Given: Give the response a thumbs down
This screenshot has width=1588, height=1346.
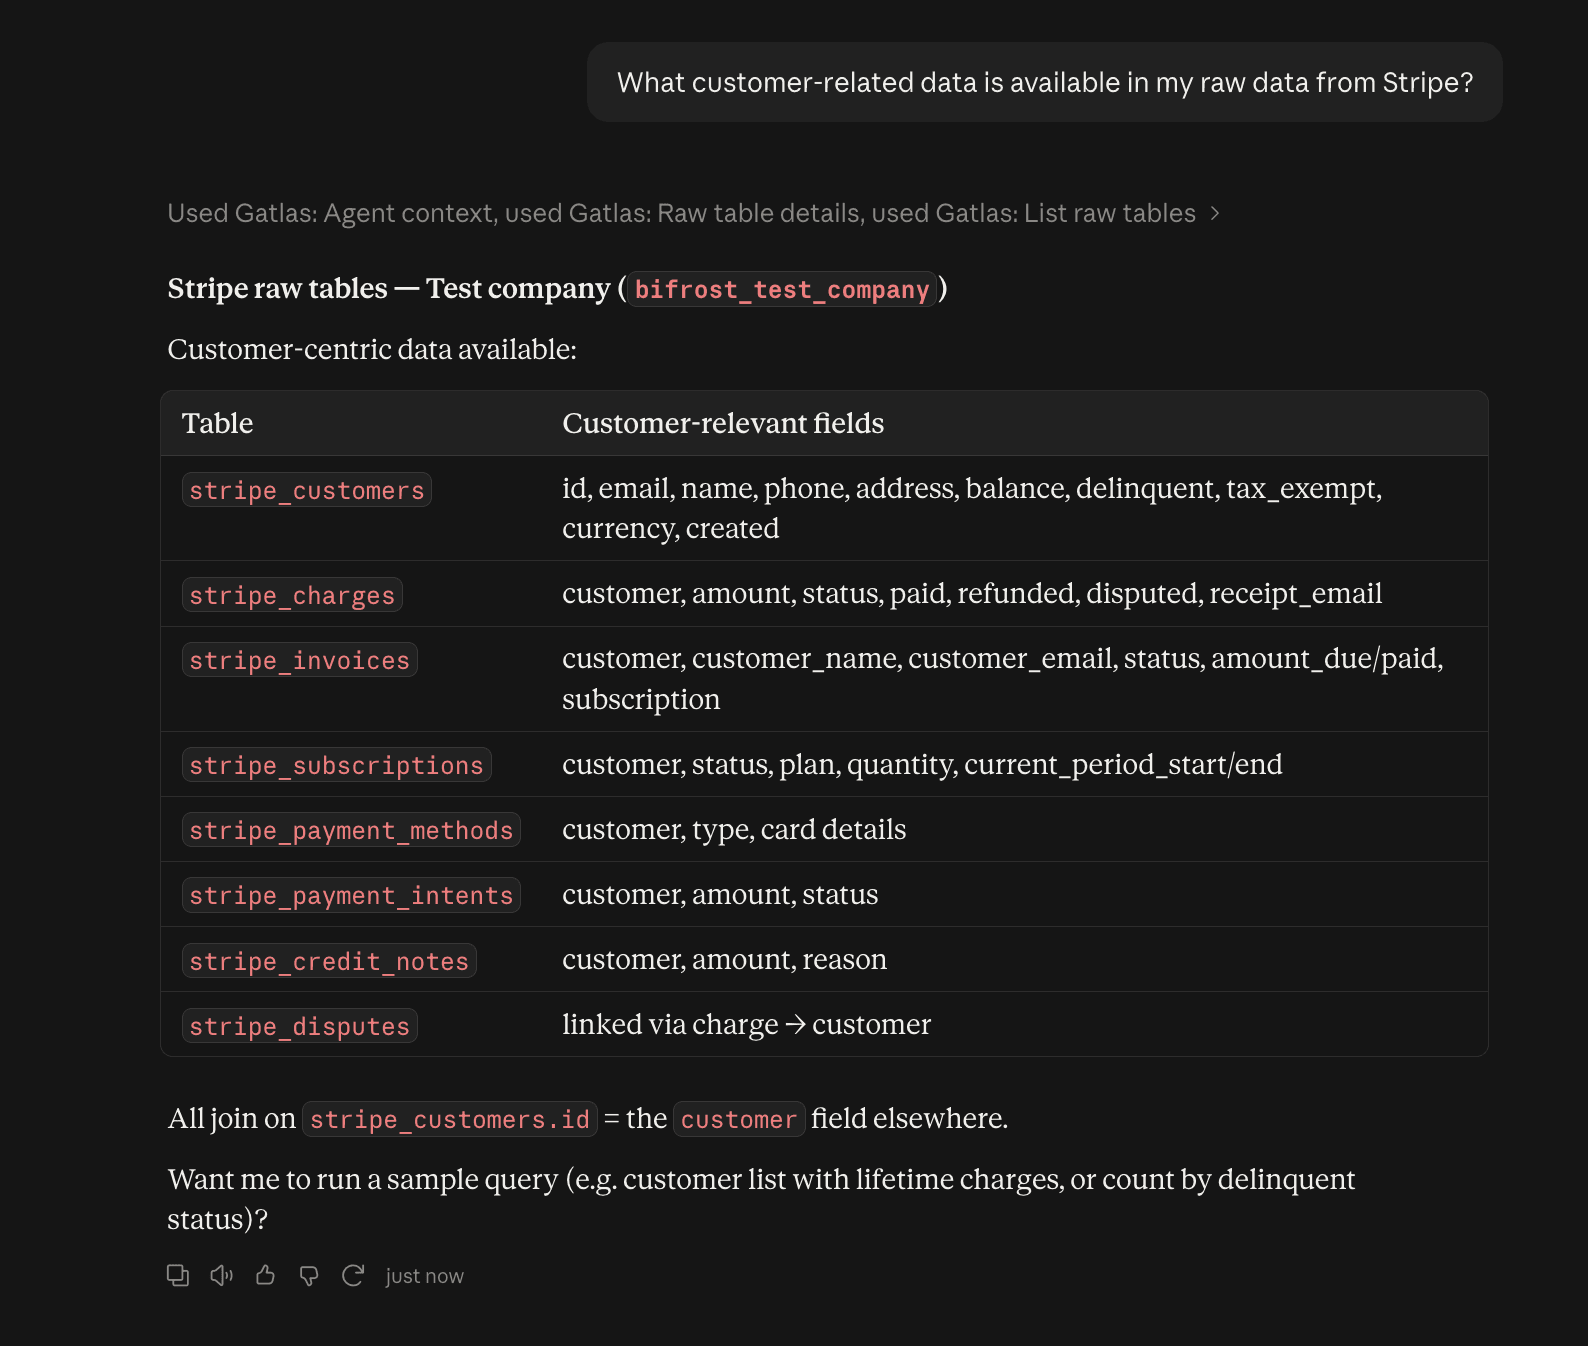Looking at the screenshot, I should click(309, 1275).
